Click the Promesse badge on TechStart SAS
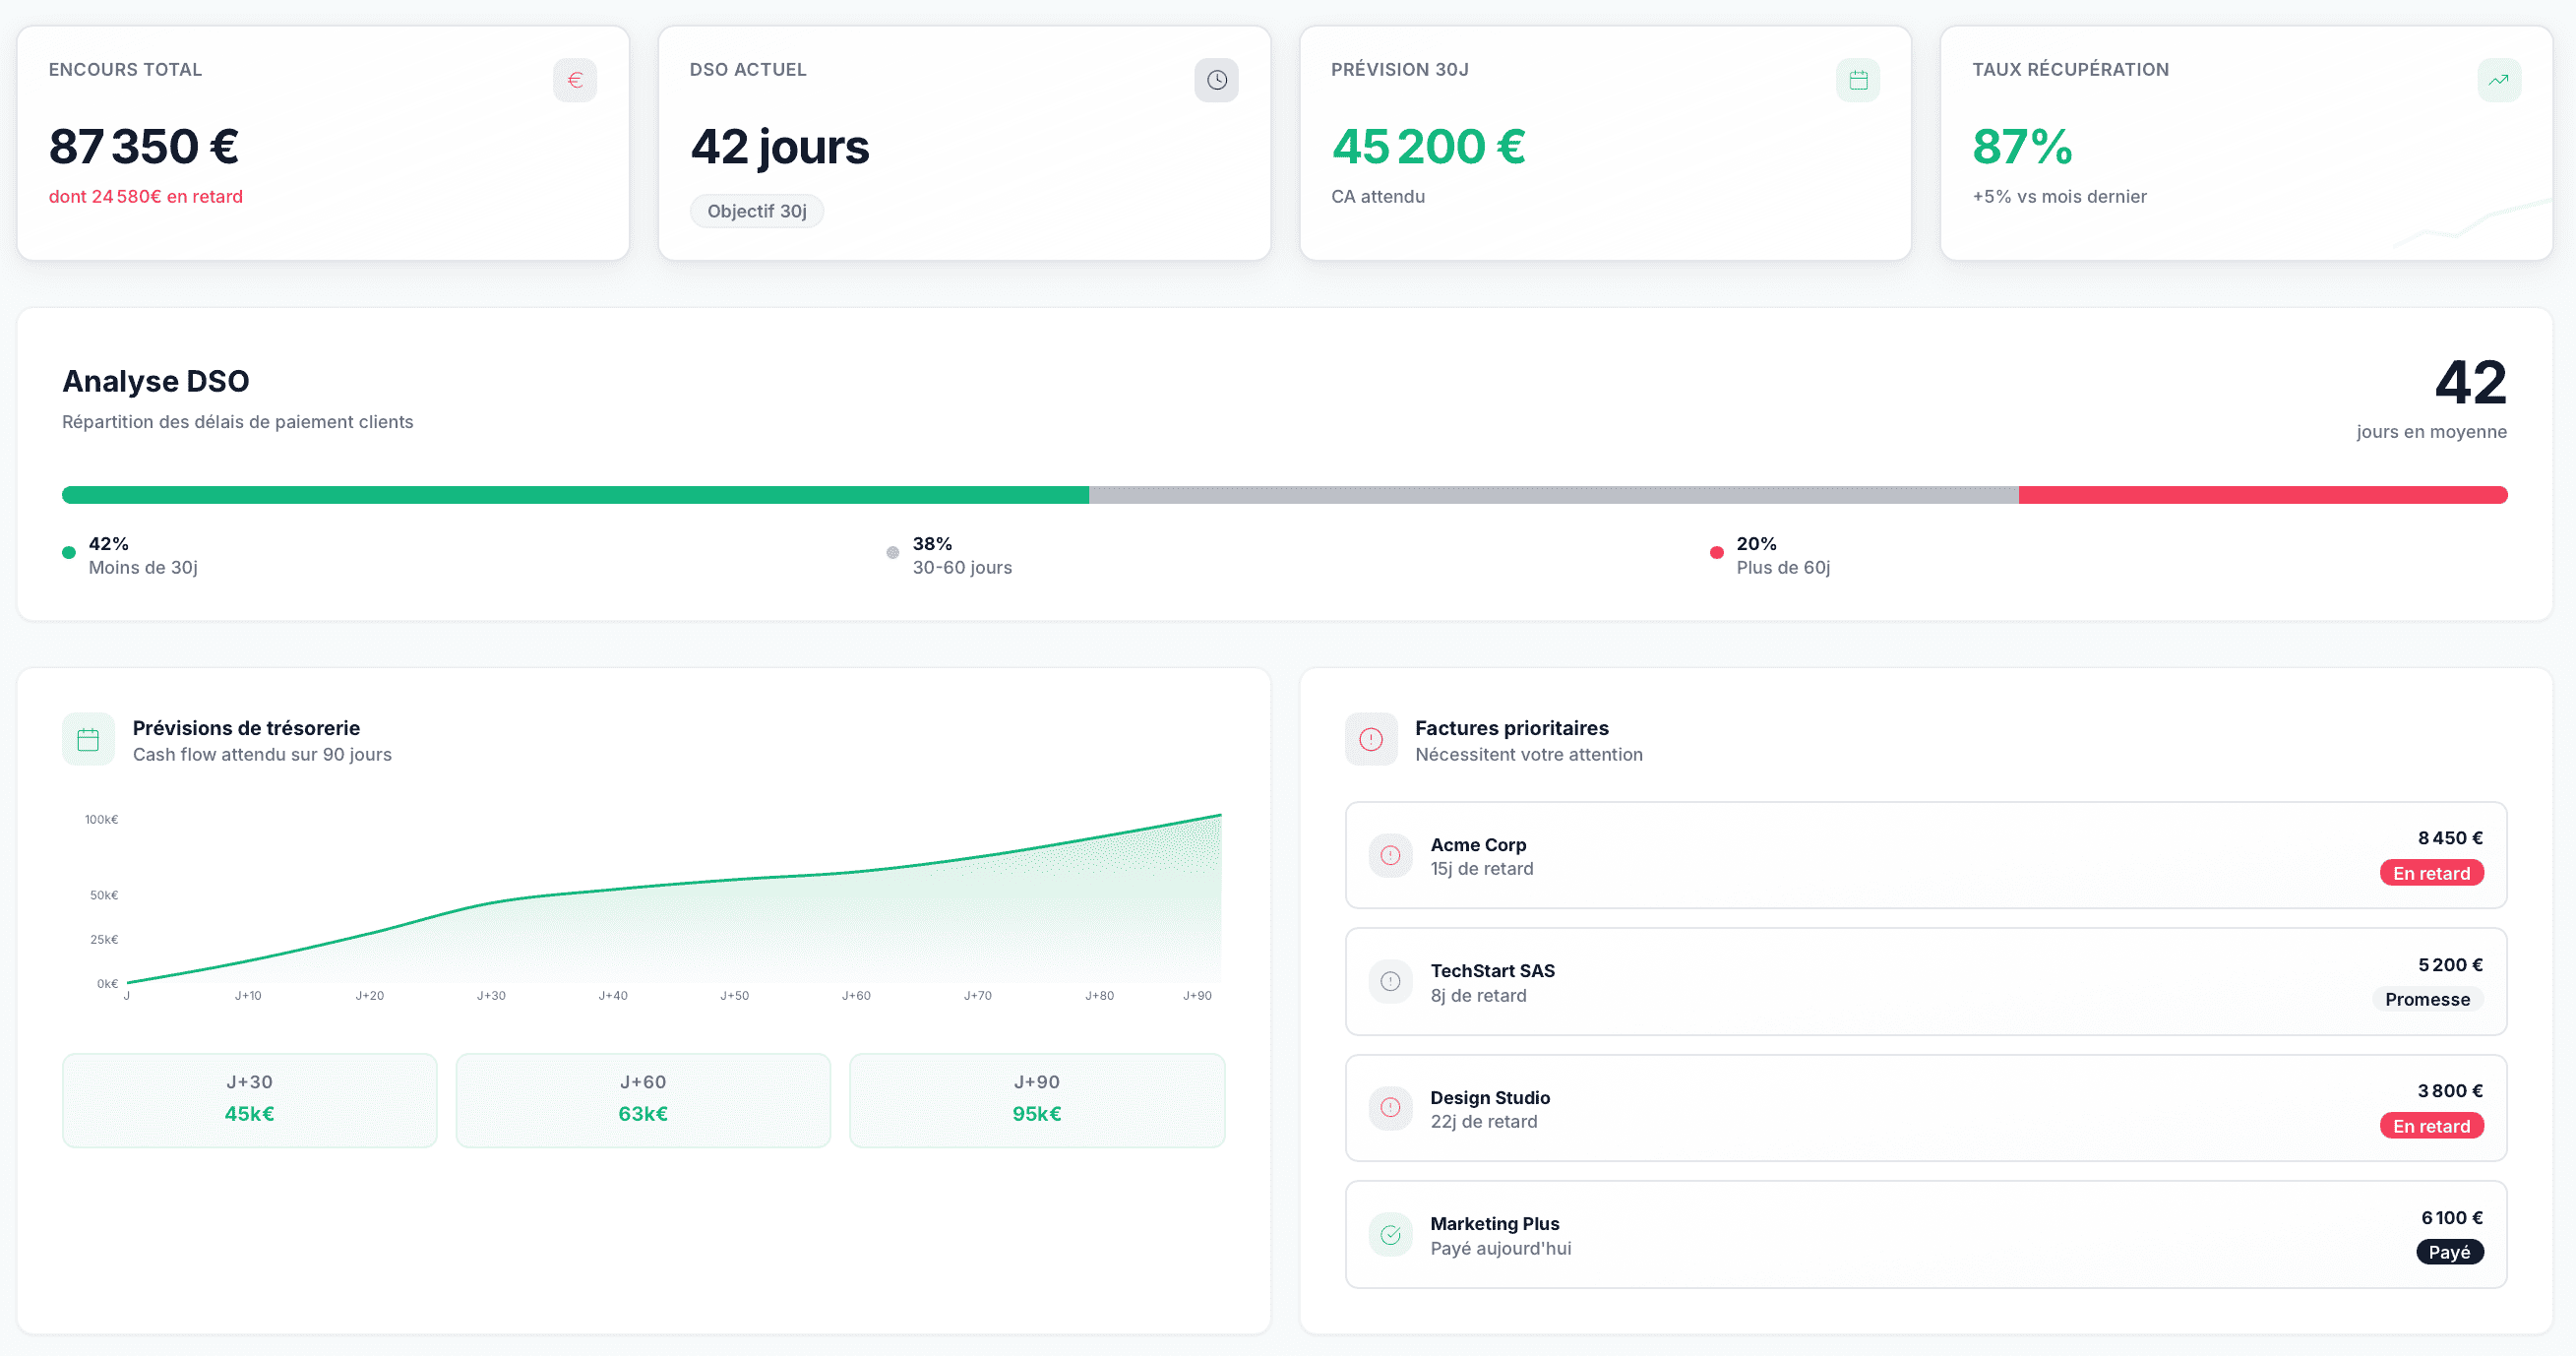 click(2426, 999)
